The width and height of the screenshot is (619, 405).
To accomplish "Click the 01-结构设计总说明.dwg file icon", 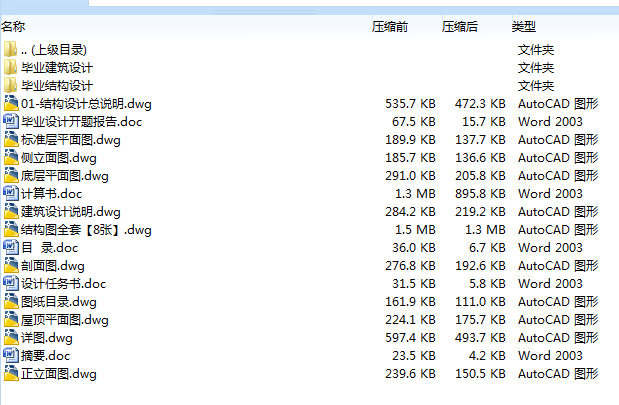I will click(11, 103).
